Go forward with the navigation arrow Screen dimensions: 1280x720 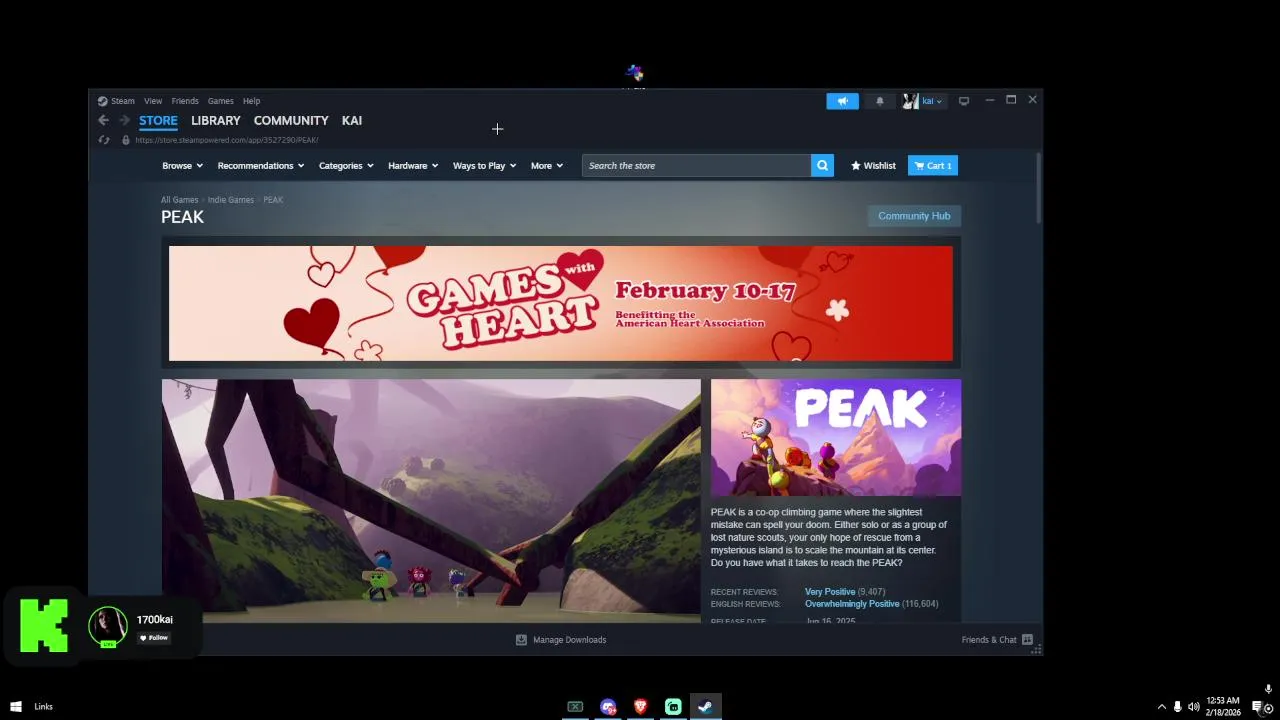(125, 120)
